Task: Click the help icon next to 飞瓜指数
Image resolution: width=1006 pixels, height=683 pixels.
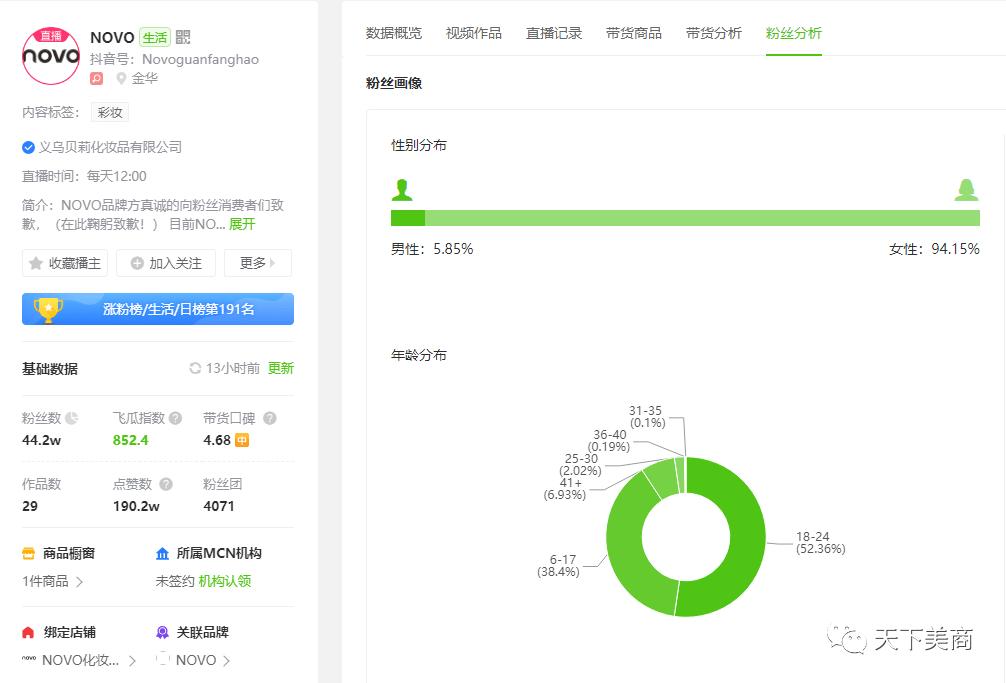Action: point(175,418)
